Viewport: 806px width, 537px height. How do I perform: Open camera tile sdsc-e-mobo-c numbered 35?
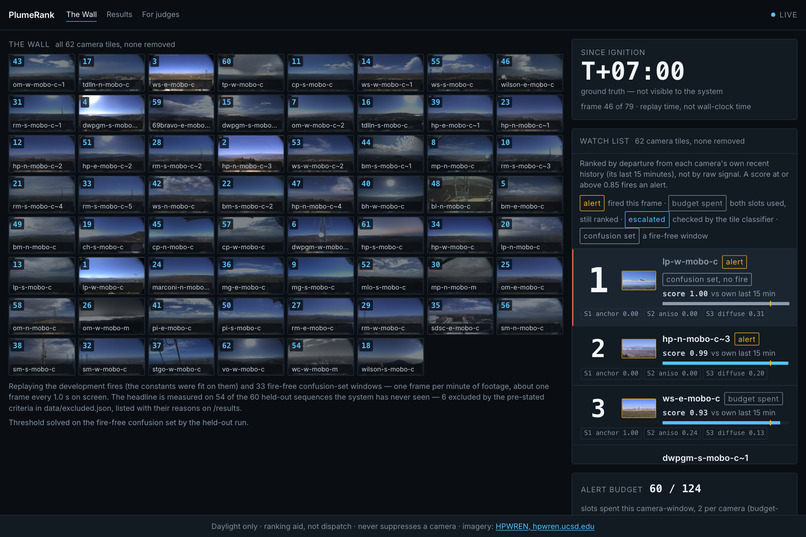pos(460,316)
